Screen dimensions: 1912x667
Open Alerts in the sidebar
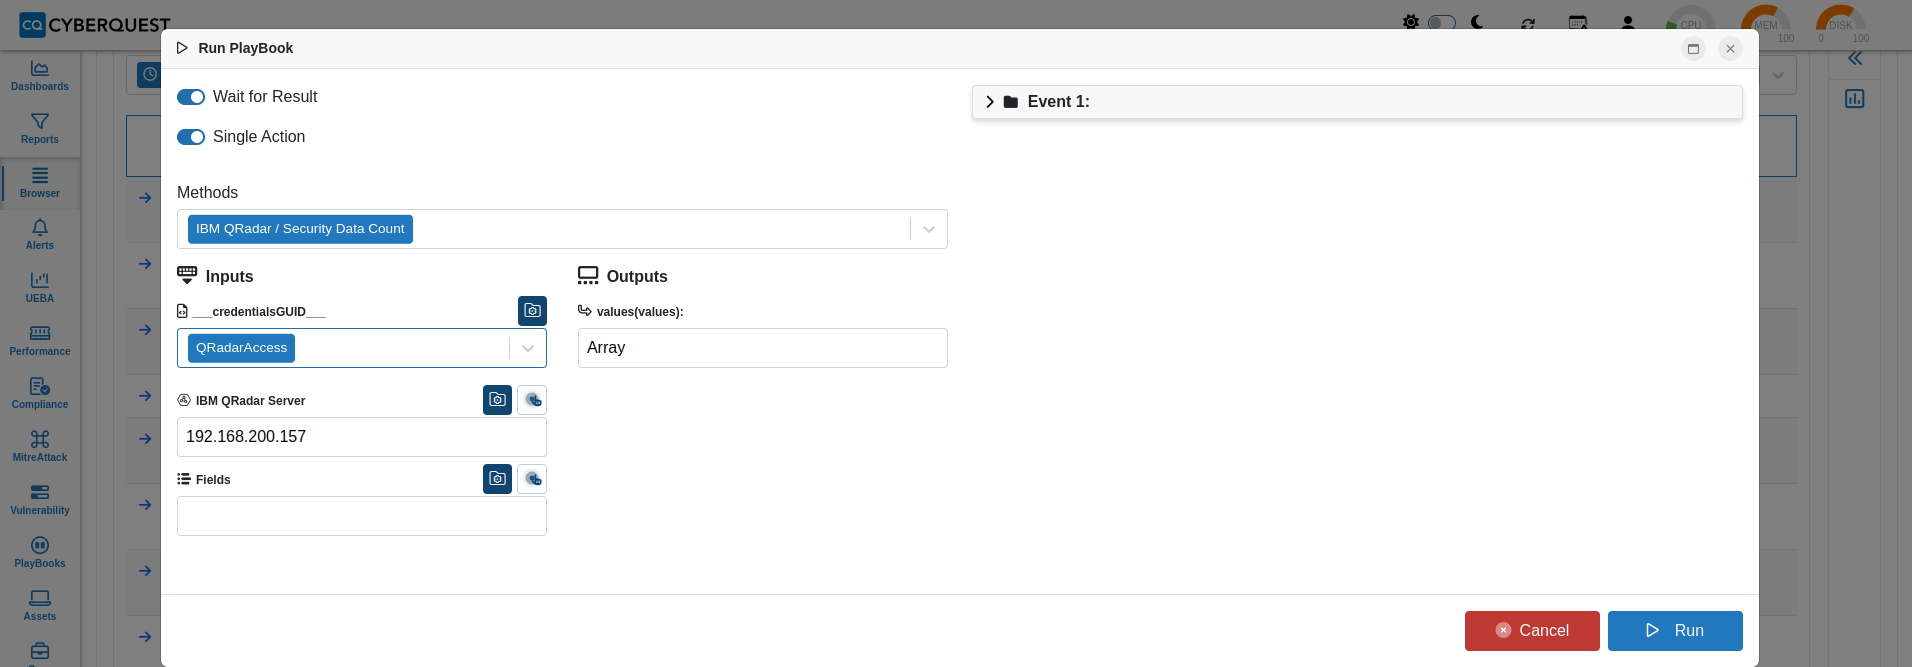coord(40,235)
